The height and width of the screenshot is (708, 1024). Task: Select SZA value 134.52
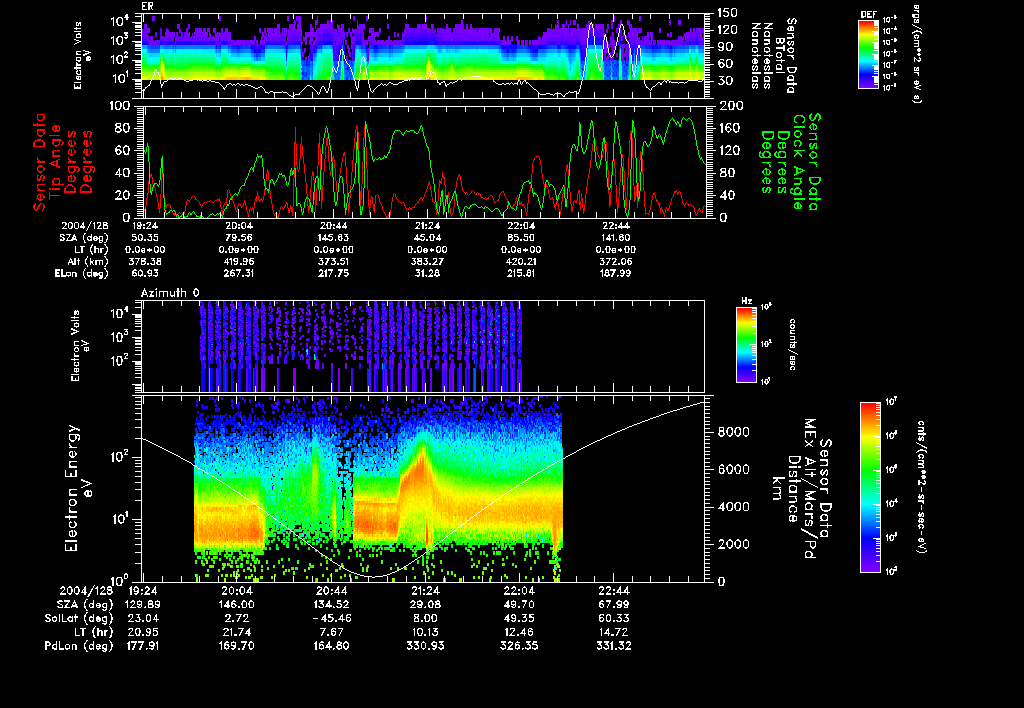click(x=332, y=605)
